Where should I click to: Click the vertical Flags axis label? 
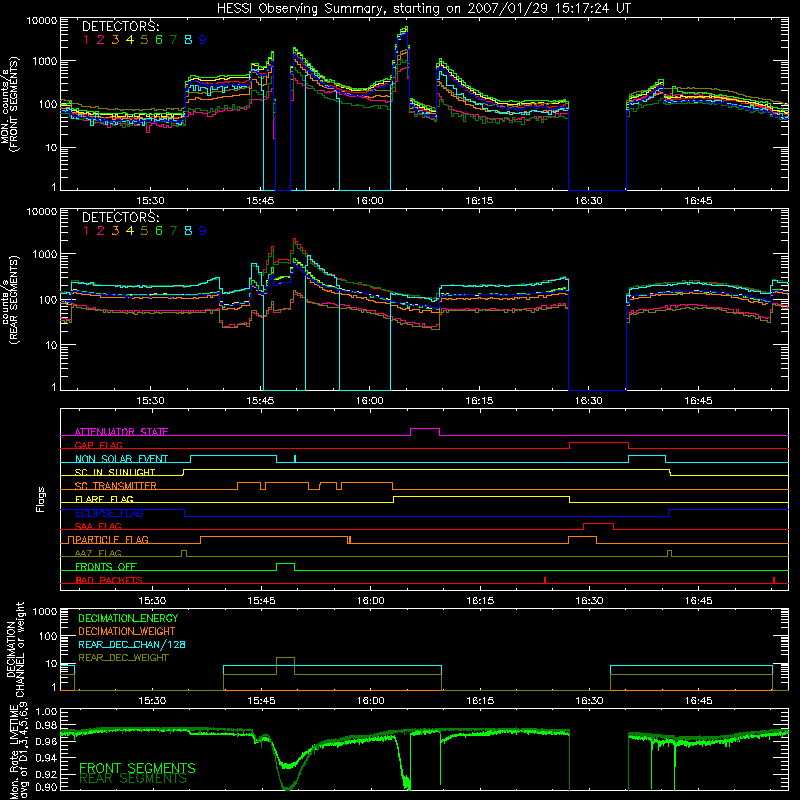point(41,499)
